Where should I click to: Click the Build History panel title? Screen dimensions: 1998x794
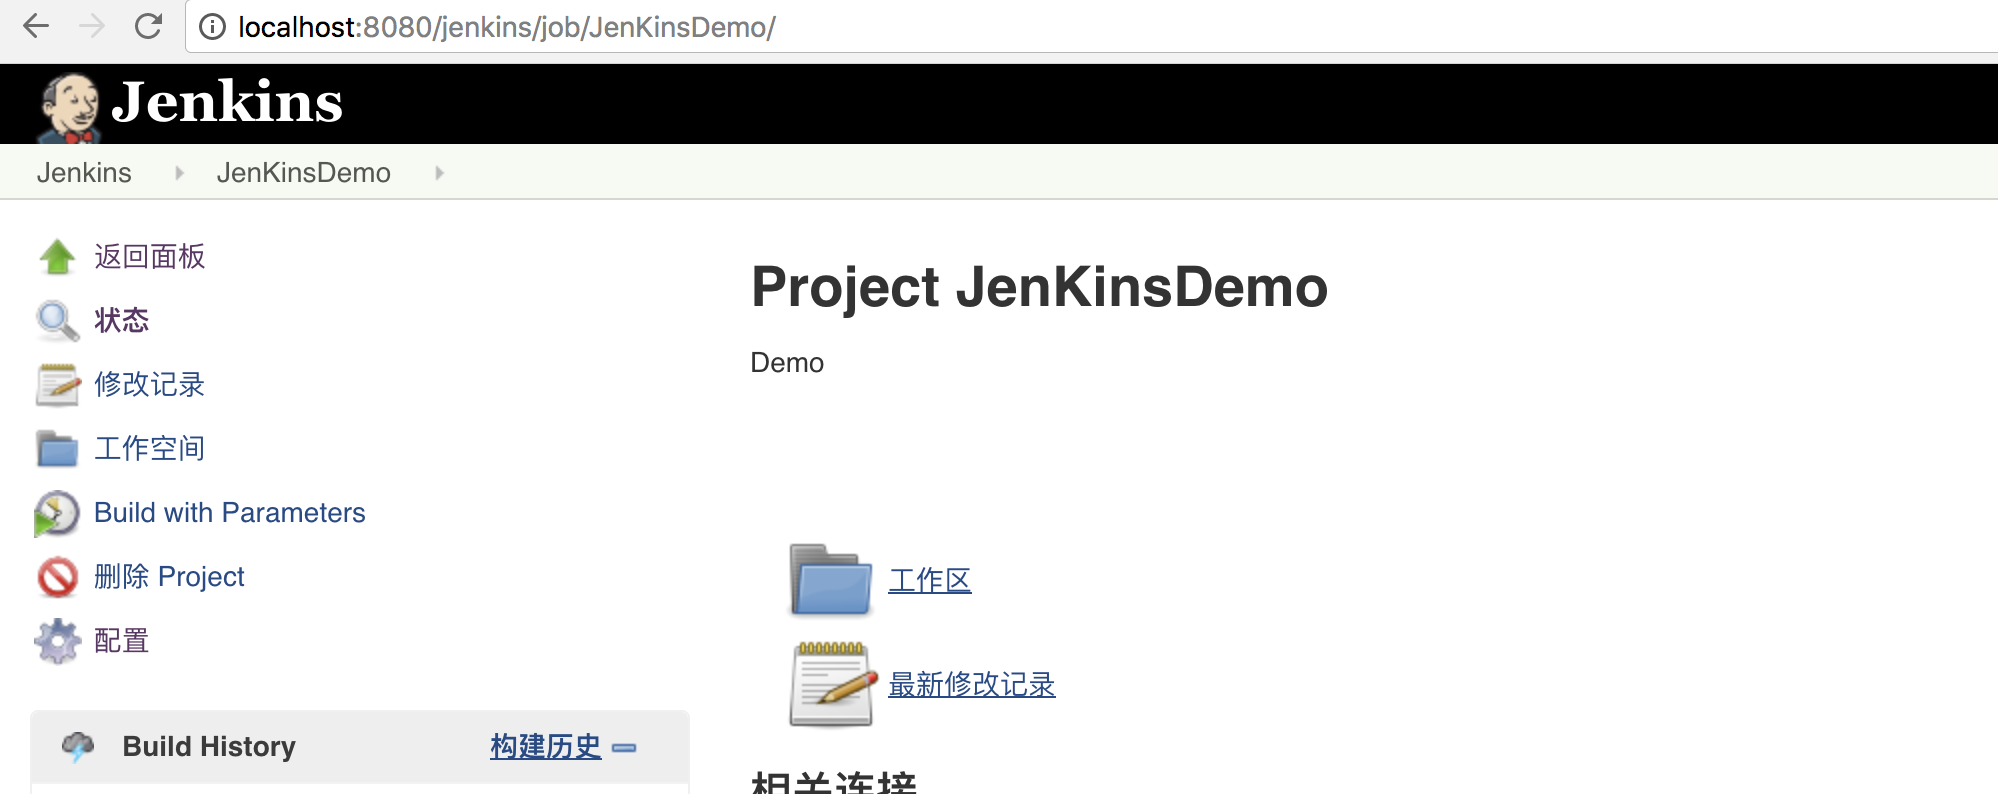(209, 747)
